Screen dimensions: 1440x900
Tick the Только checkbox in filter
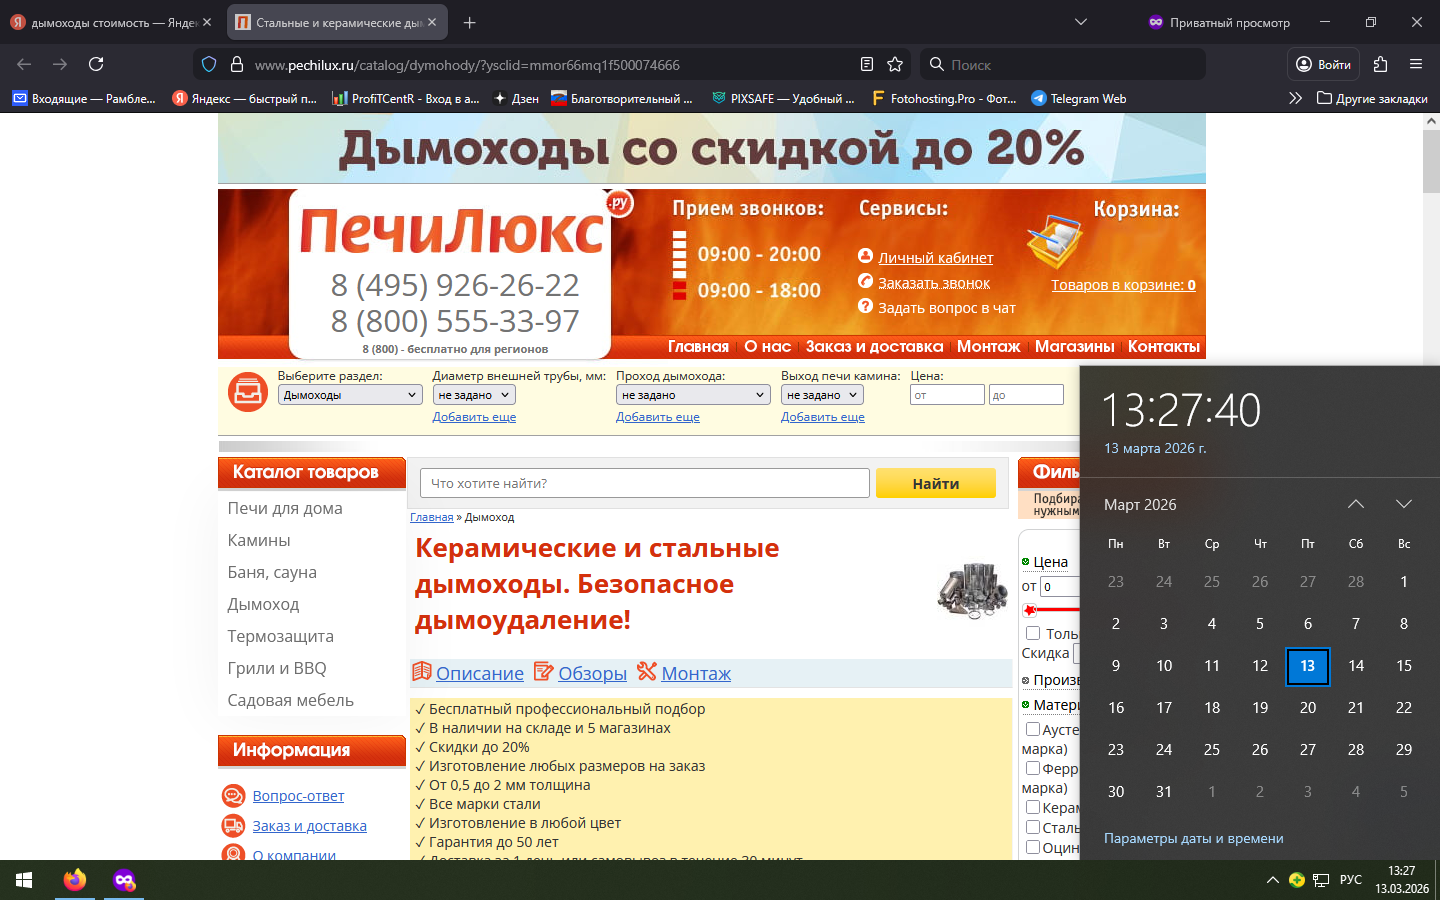point(1033,633)
